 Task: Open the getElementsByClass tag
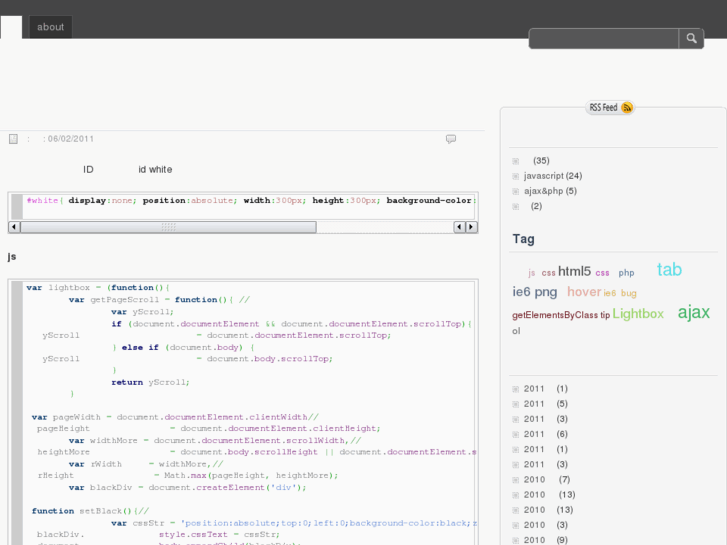point(554,315)
